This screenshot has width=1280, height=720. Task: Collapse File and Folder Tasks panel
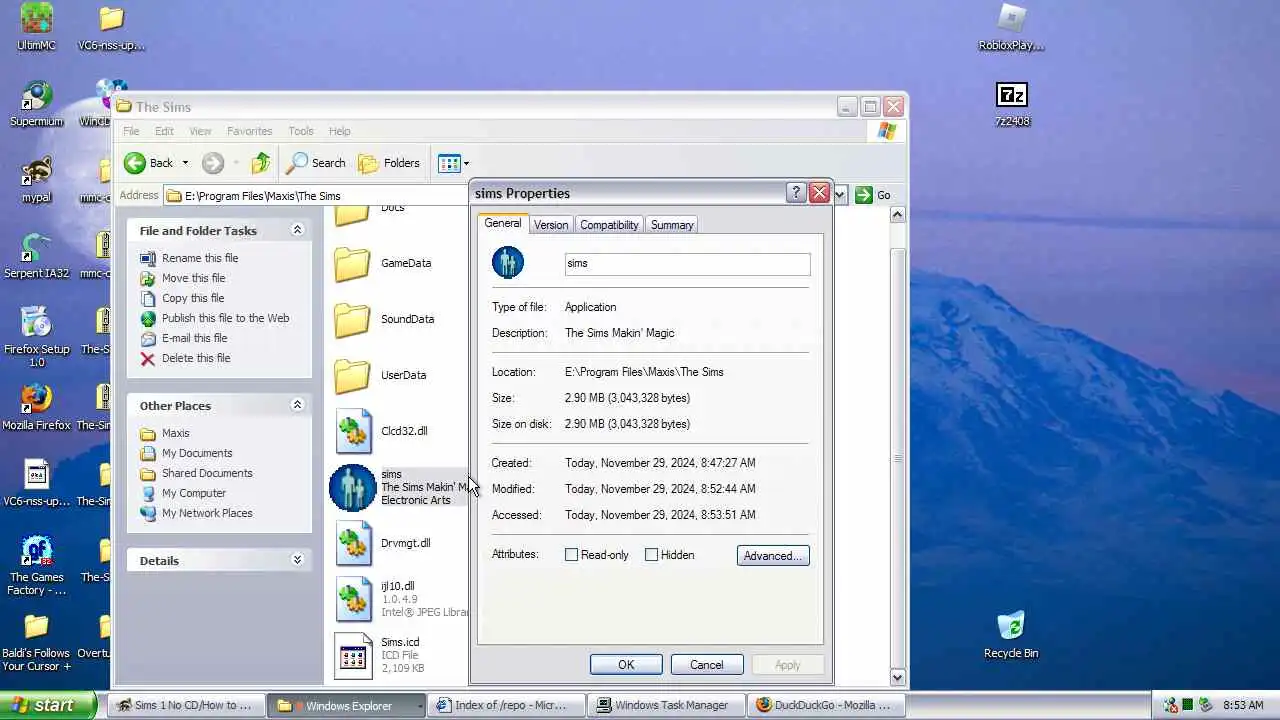(297, 230)
